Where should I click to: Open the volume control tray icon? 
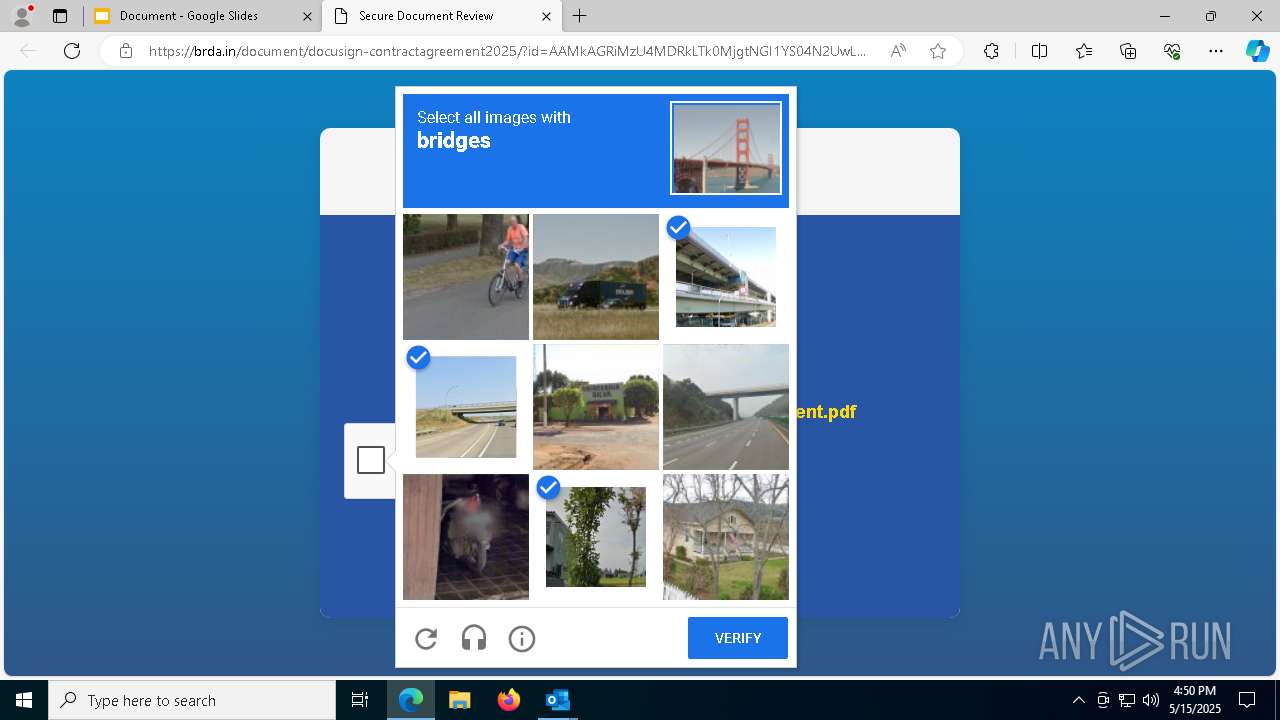1150,700
